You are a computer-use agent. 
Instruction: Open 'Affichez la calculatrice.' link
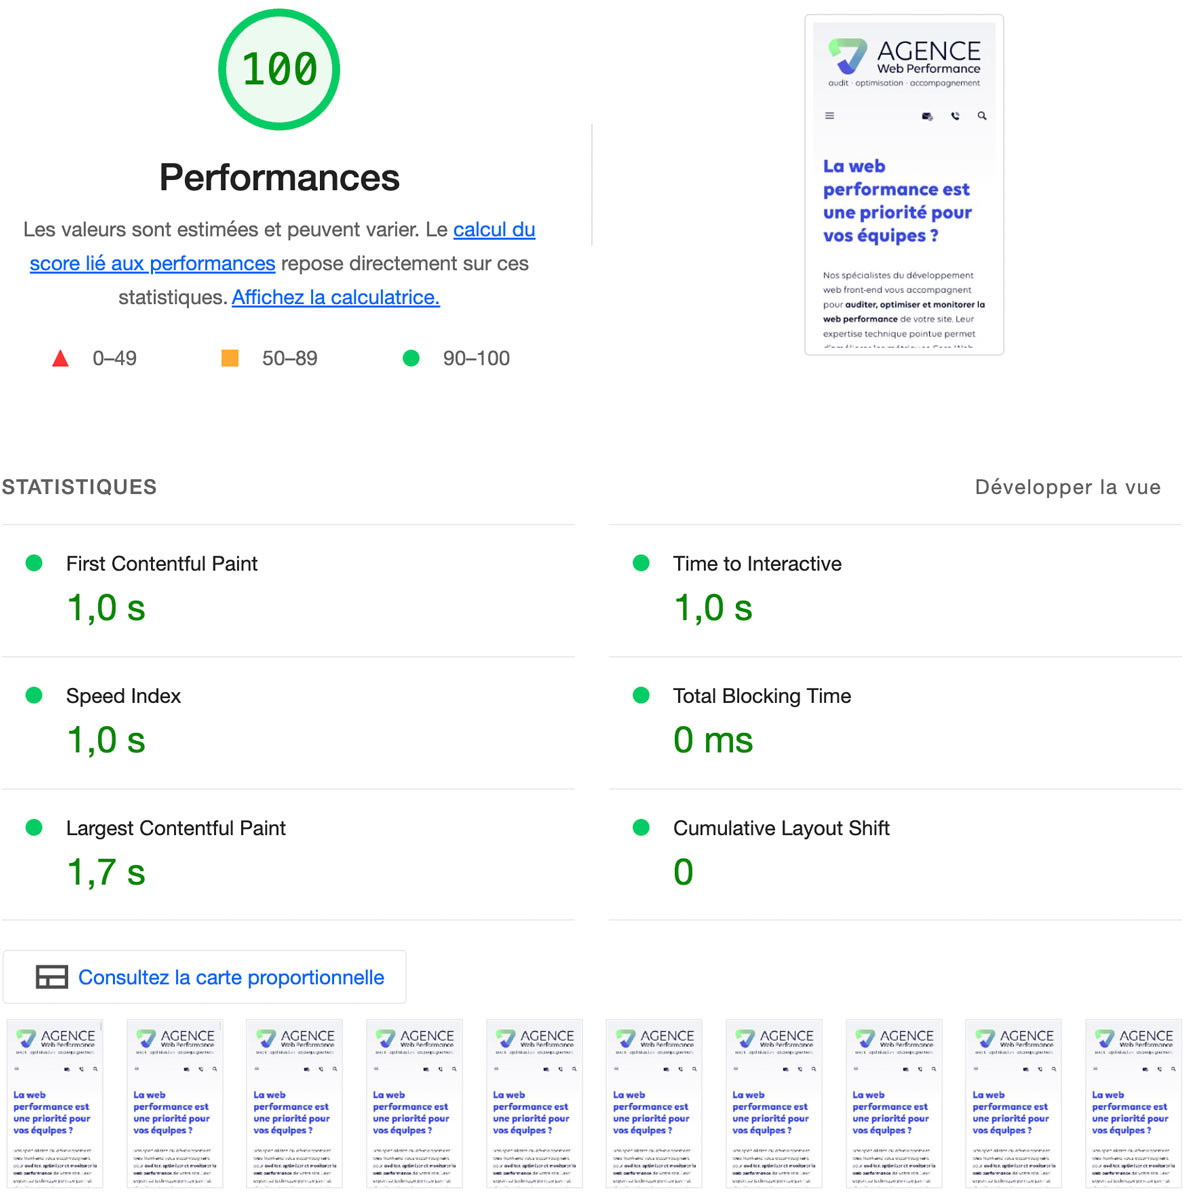(336, 297)
